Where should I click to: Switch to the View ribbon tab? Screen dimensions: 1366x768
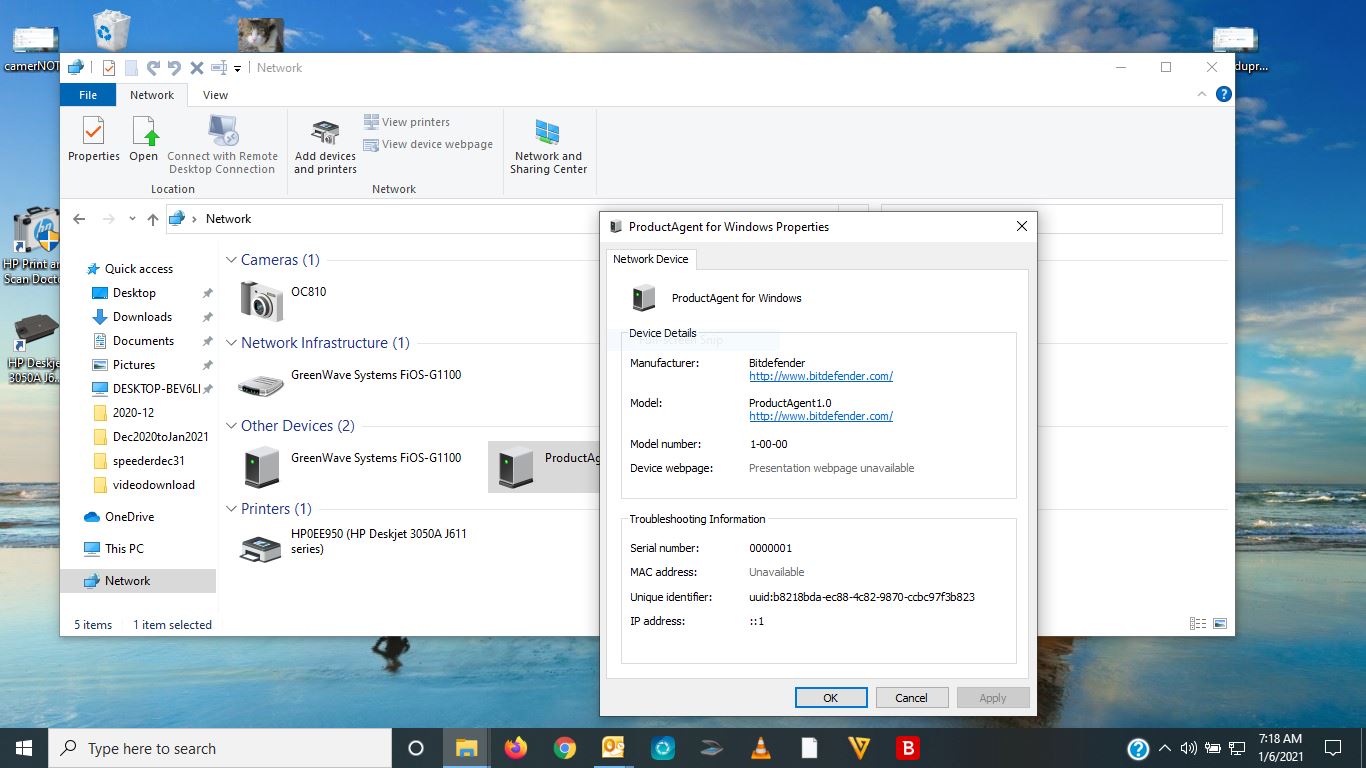click(x=215, y=95)
